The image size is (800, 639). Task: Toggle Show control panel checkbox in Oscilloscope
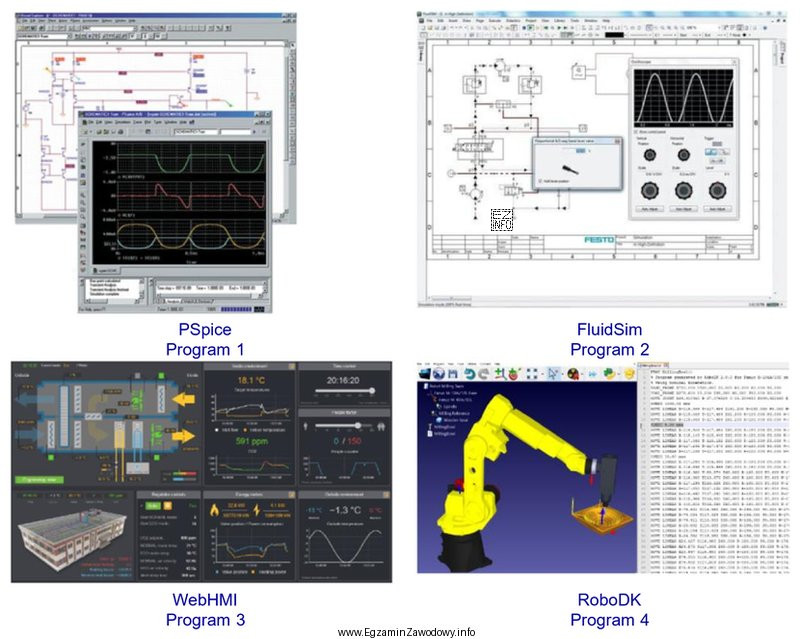point(636,132)
